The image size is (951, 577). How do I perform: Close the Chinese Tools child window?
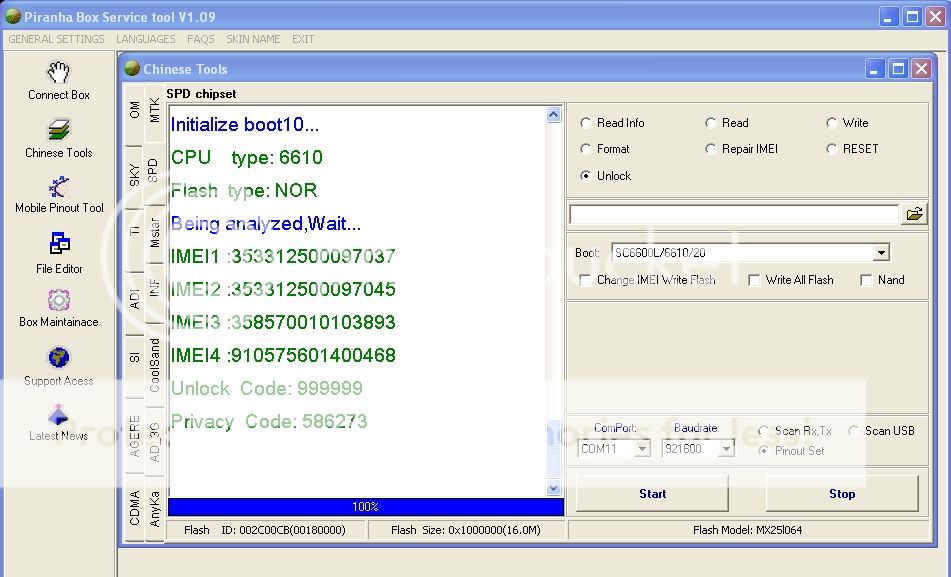[921, 69]
